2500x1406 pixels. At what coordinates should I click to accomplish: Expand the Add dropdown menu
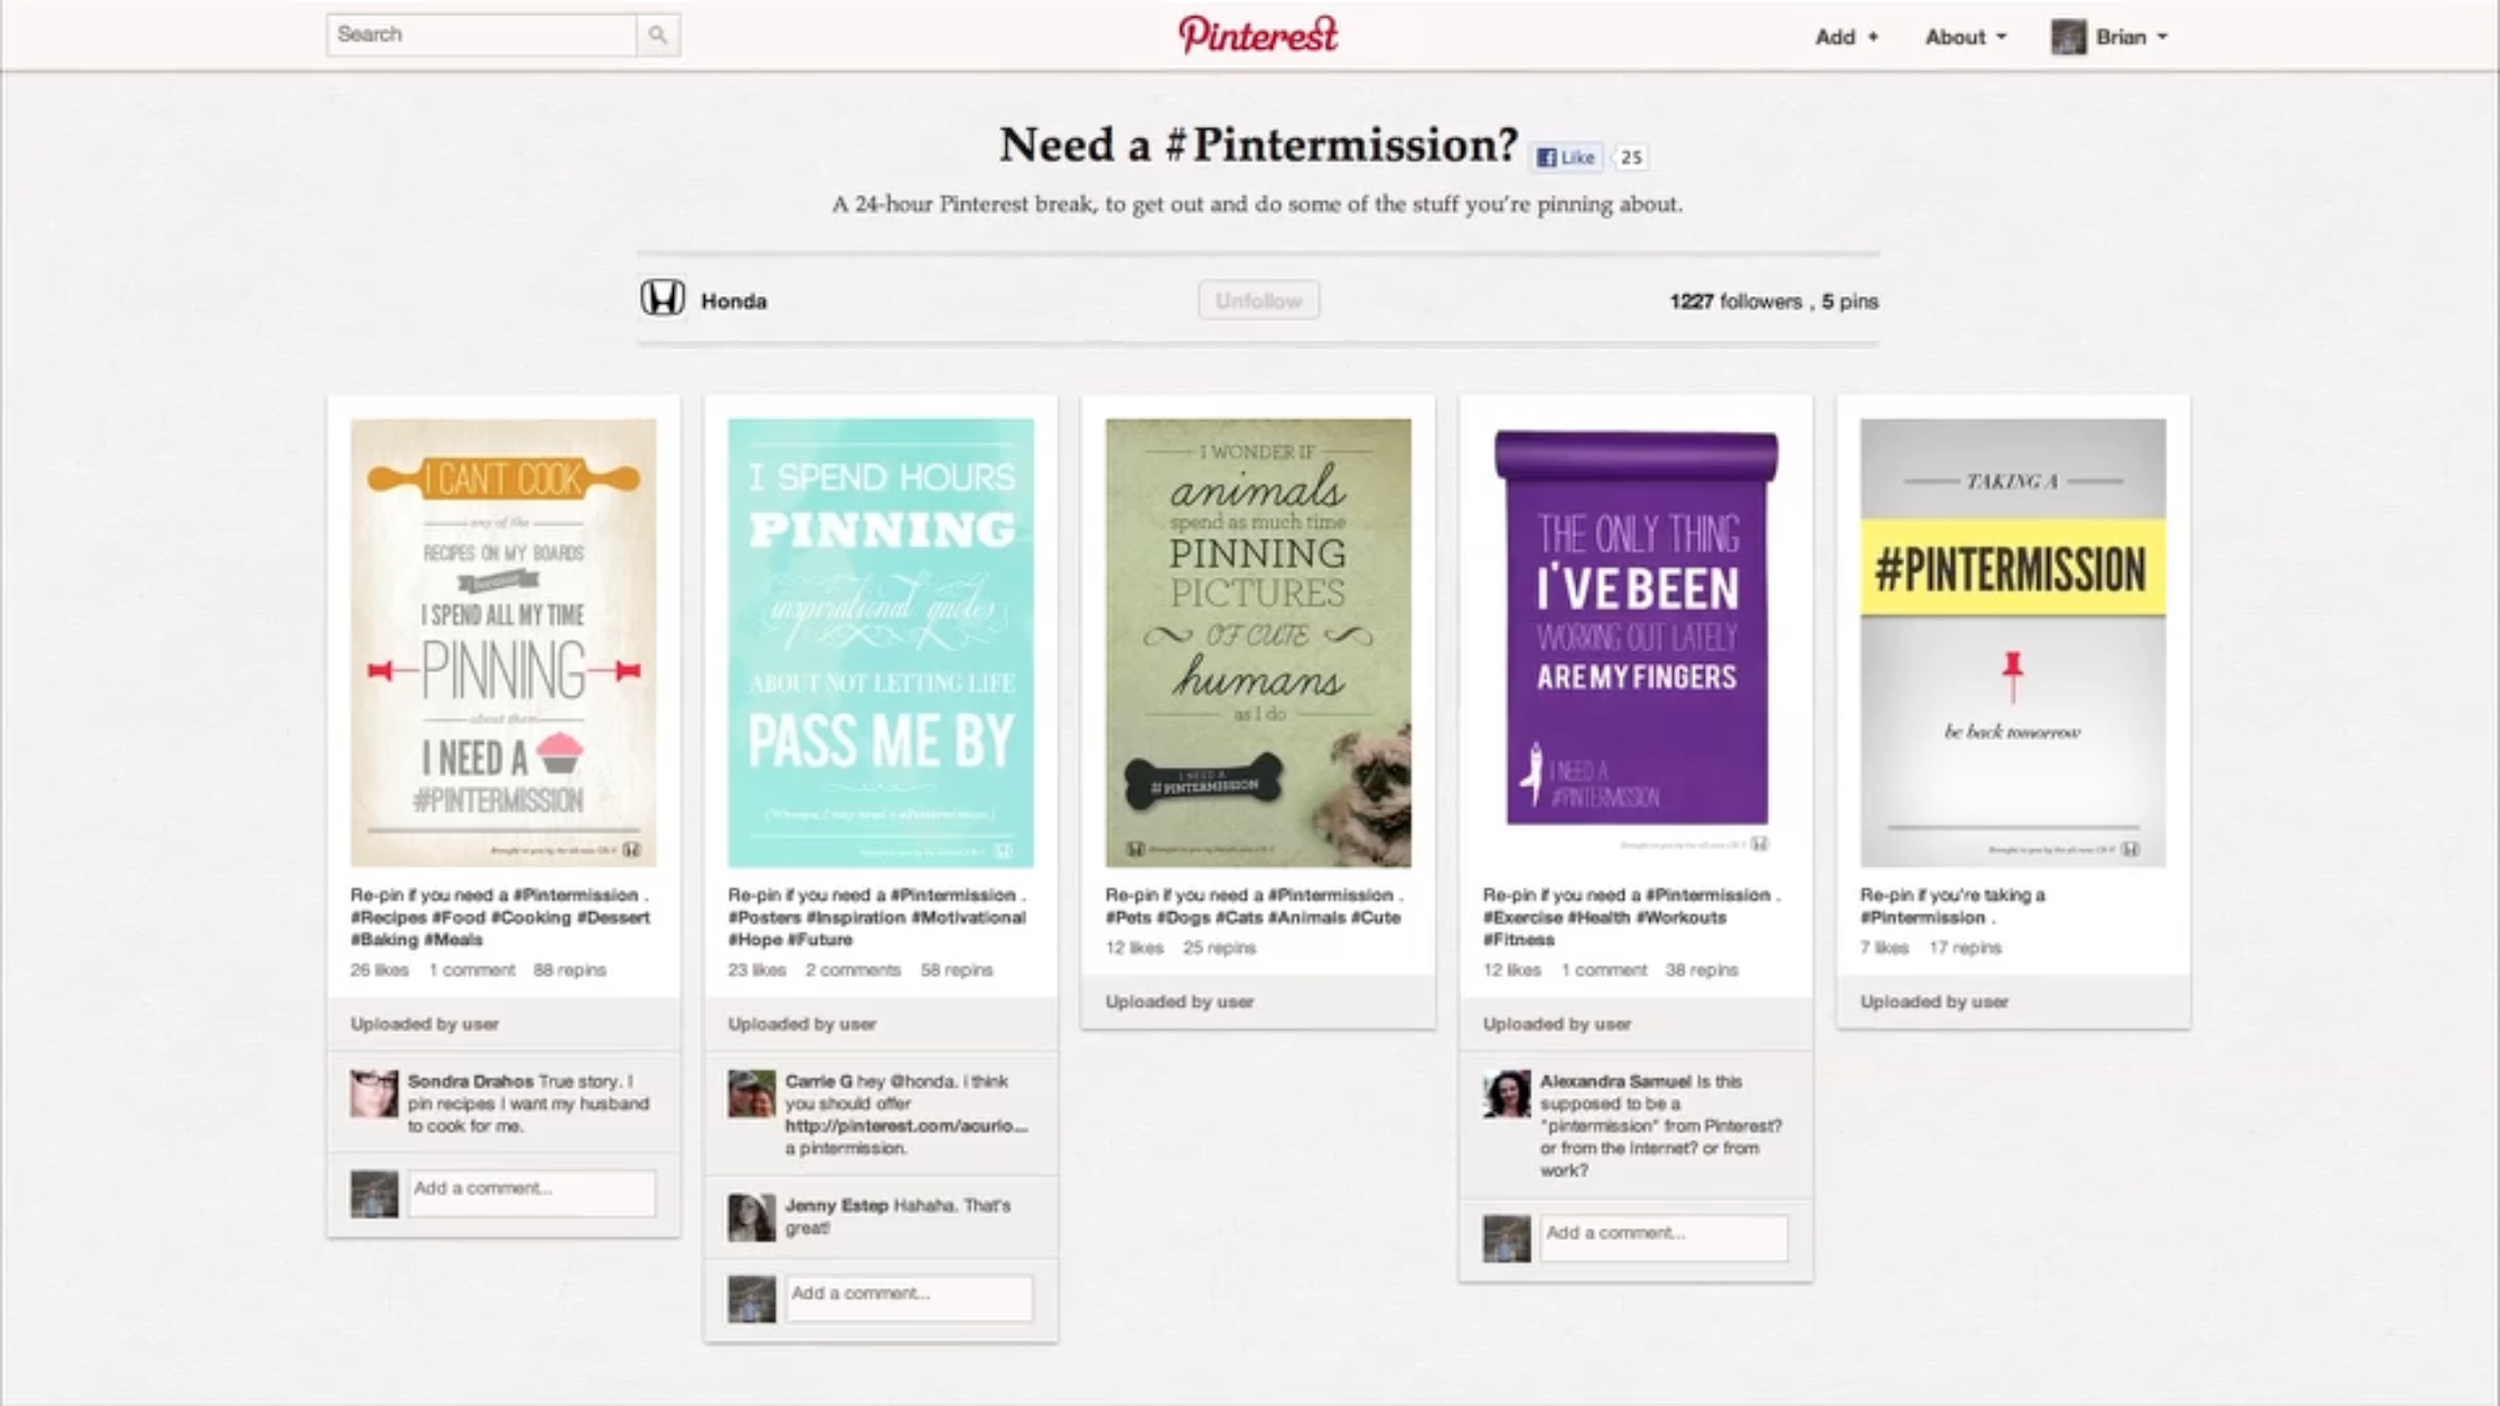[x=1846, y=37]
